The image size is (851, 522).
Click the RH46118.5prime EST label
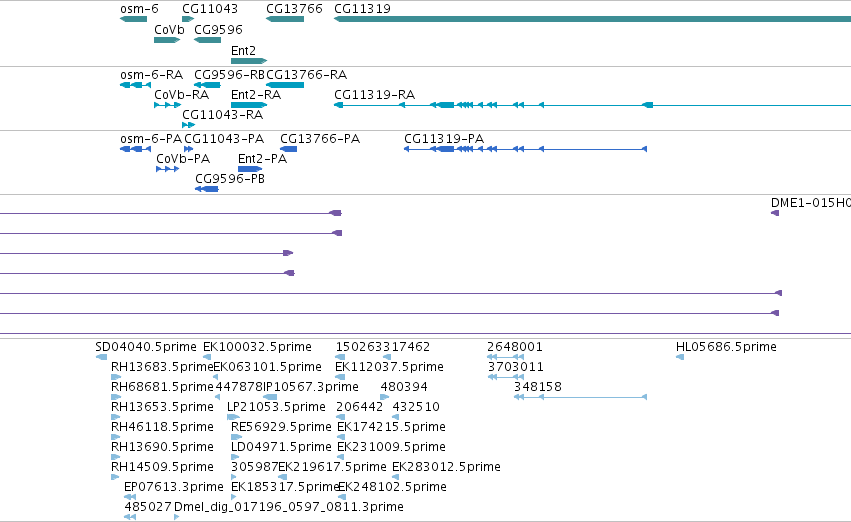(162, 427)
